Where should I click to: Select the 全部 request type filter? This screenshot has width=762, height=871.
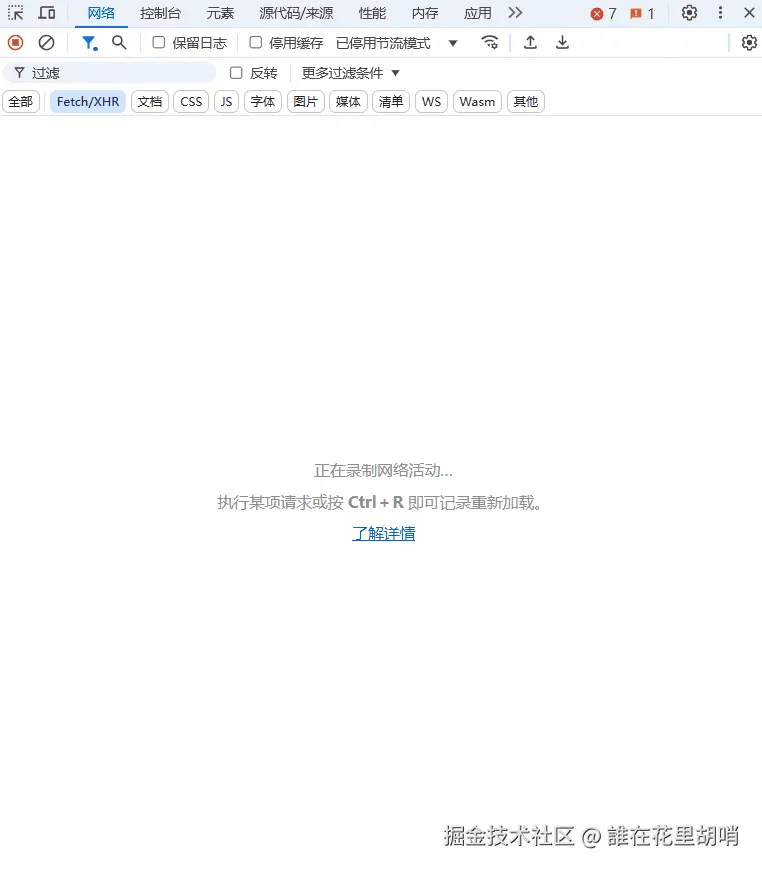21,102
